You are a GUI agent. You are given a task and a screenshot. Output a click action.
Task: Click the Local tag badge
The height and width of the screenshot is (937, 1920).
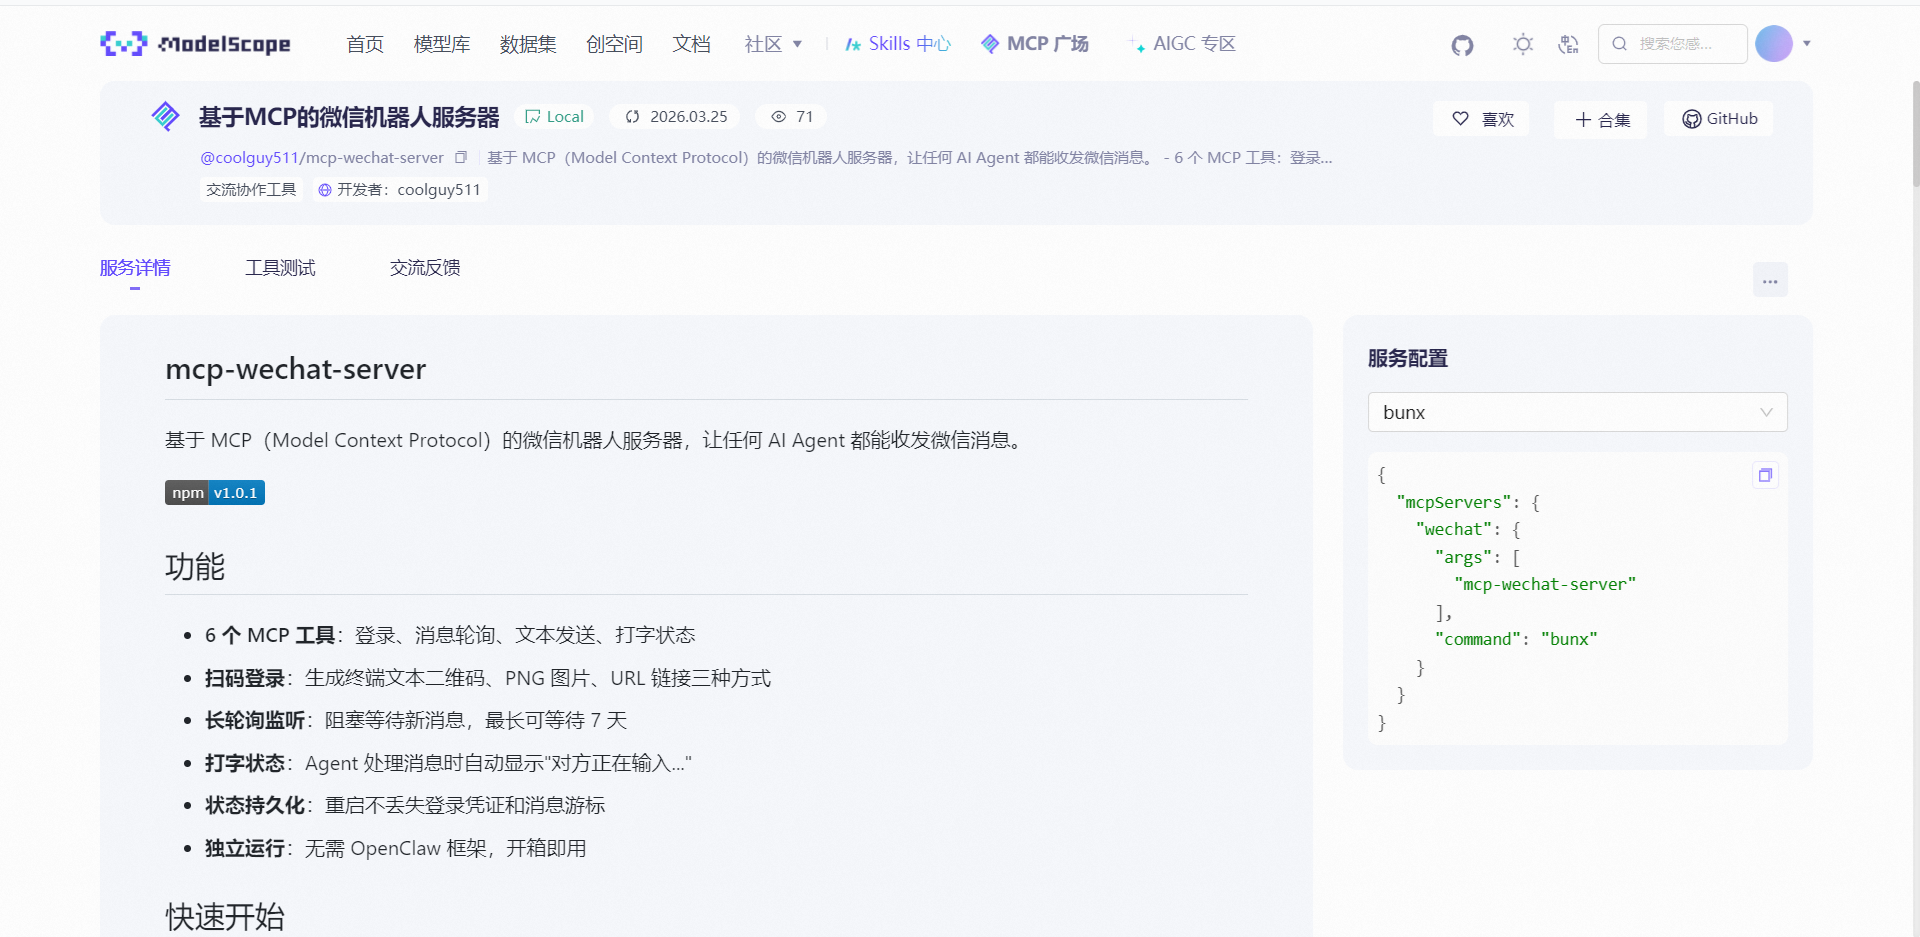(555, 117)
